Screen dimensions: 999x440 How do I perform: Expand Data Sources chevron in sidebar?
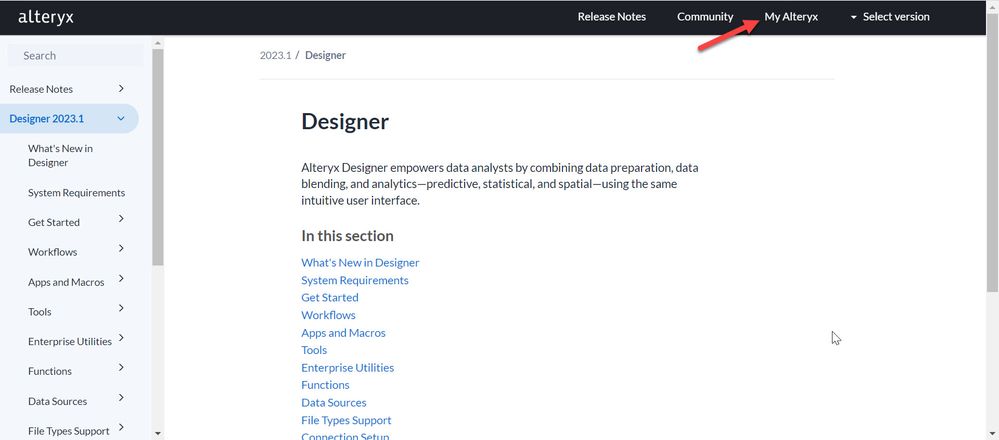(121, 397)
